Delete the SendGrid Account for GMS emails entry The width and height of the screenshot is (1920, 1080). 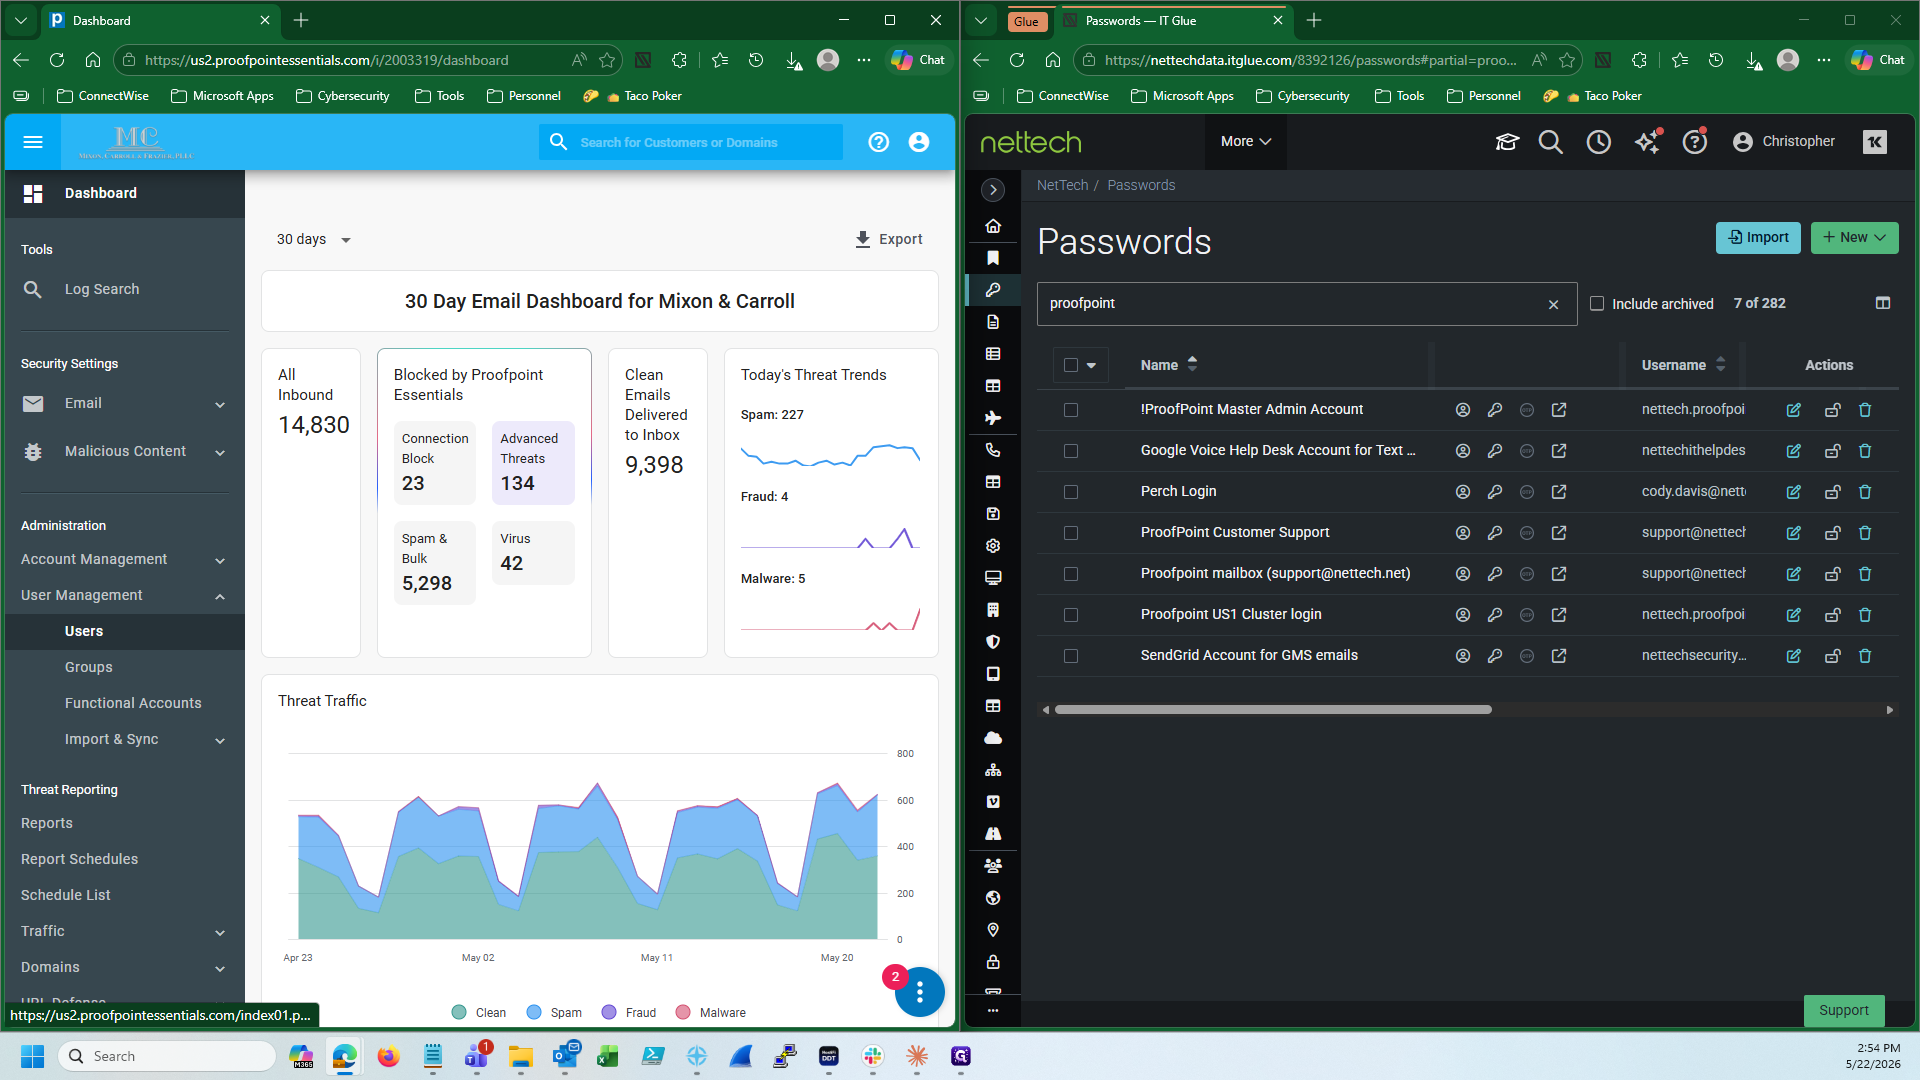point(1865,656)
